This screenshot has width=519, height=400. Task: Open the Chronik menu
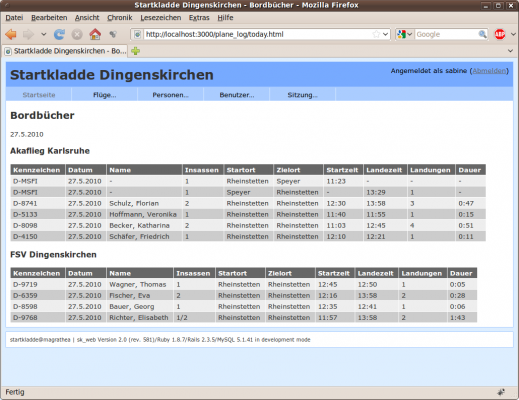[120, 18]
